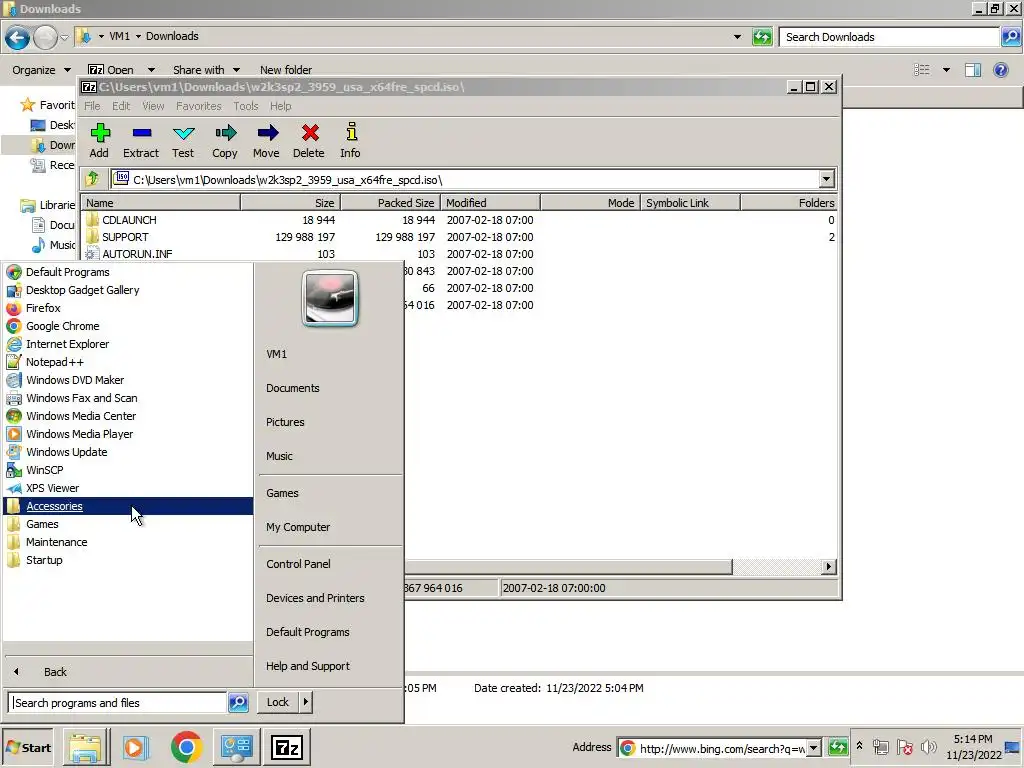The width and height of the screenshot is (1024, 768).
Task: Select the Copy tool in 7-Zip
Action: click(x=225, y=140)
